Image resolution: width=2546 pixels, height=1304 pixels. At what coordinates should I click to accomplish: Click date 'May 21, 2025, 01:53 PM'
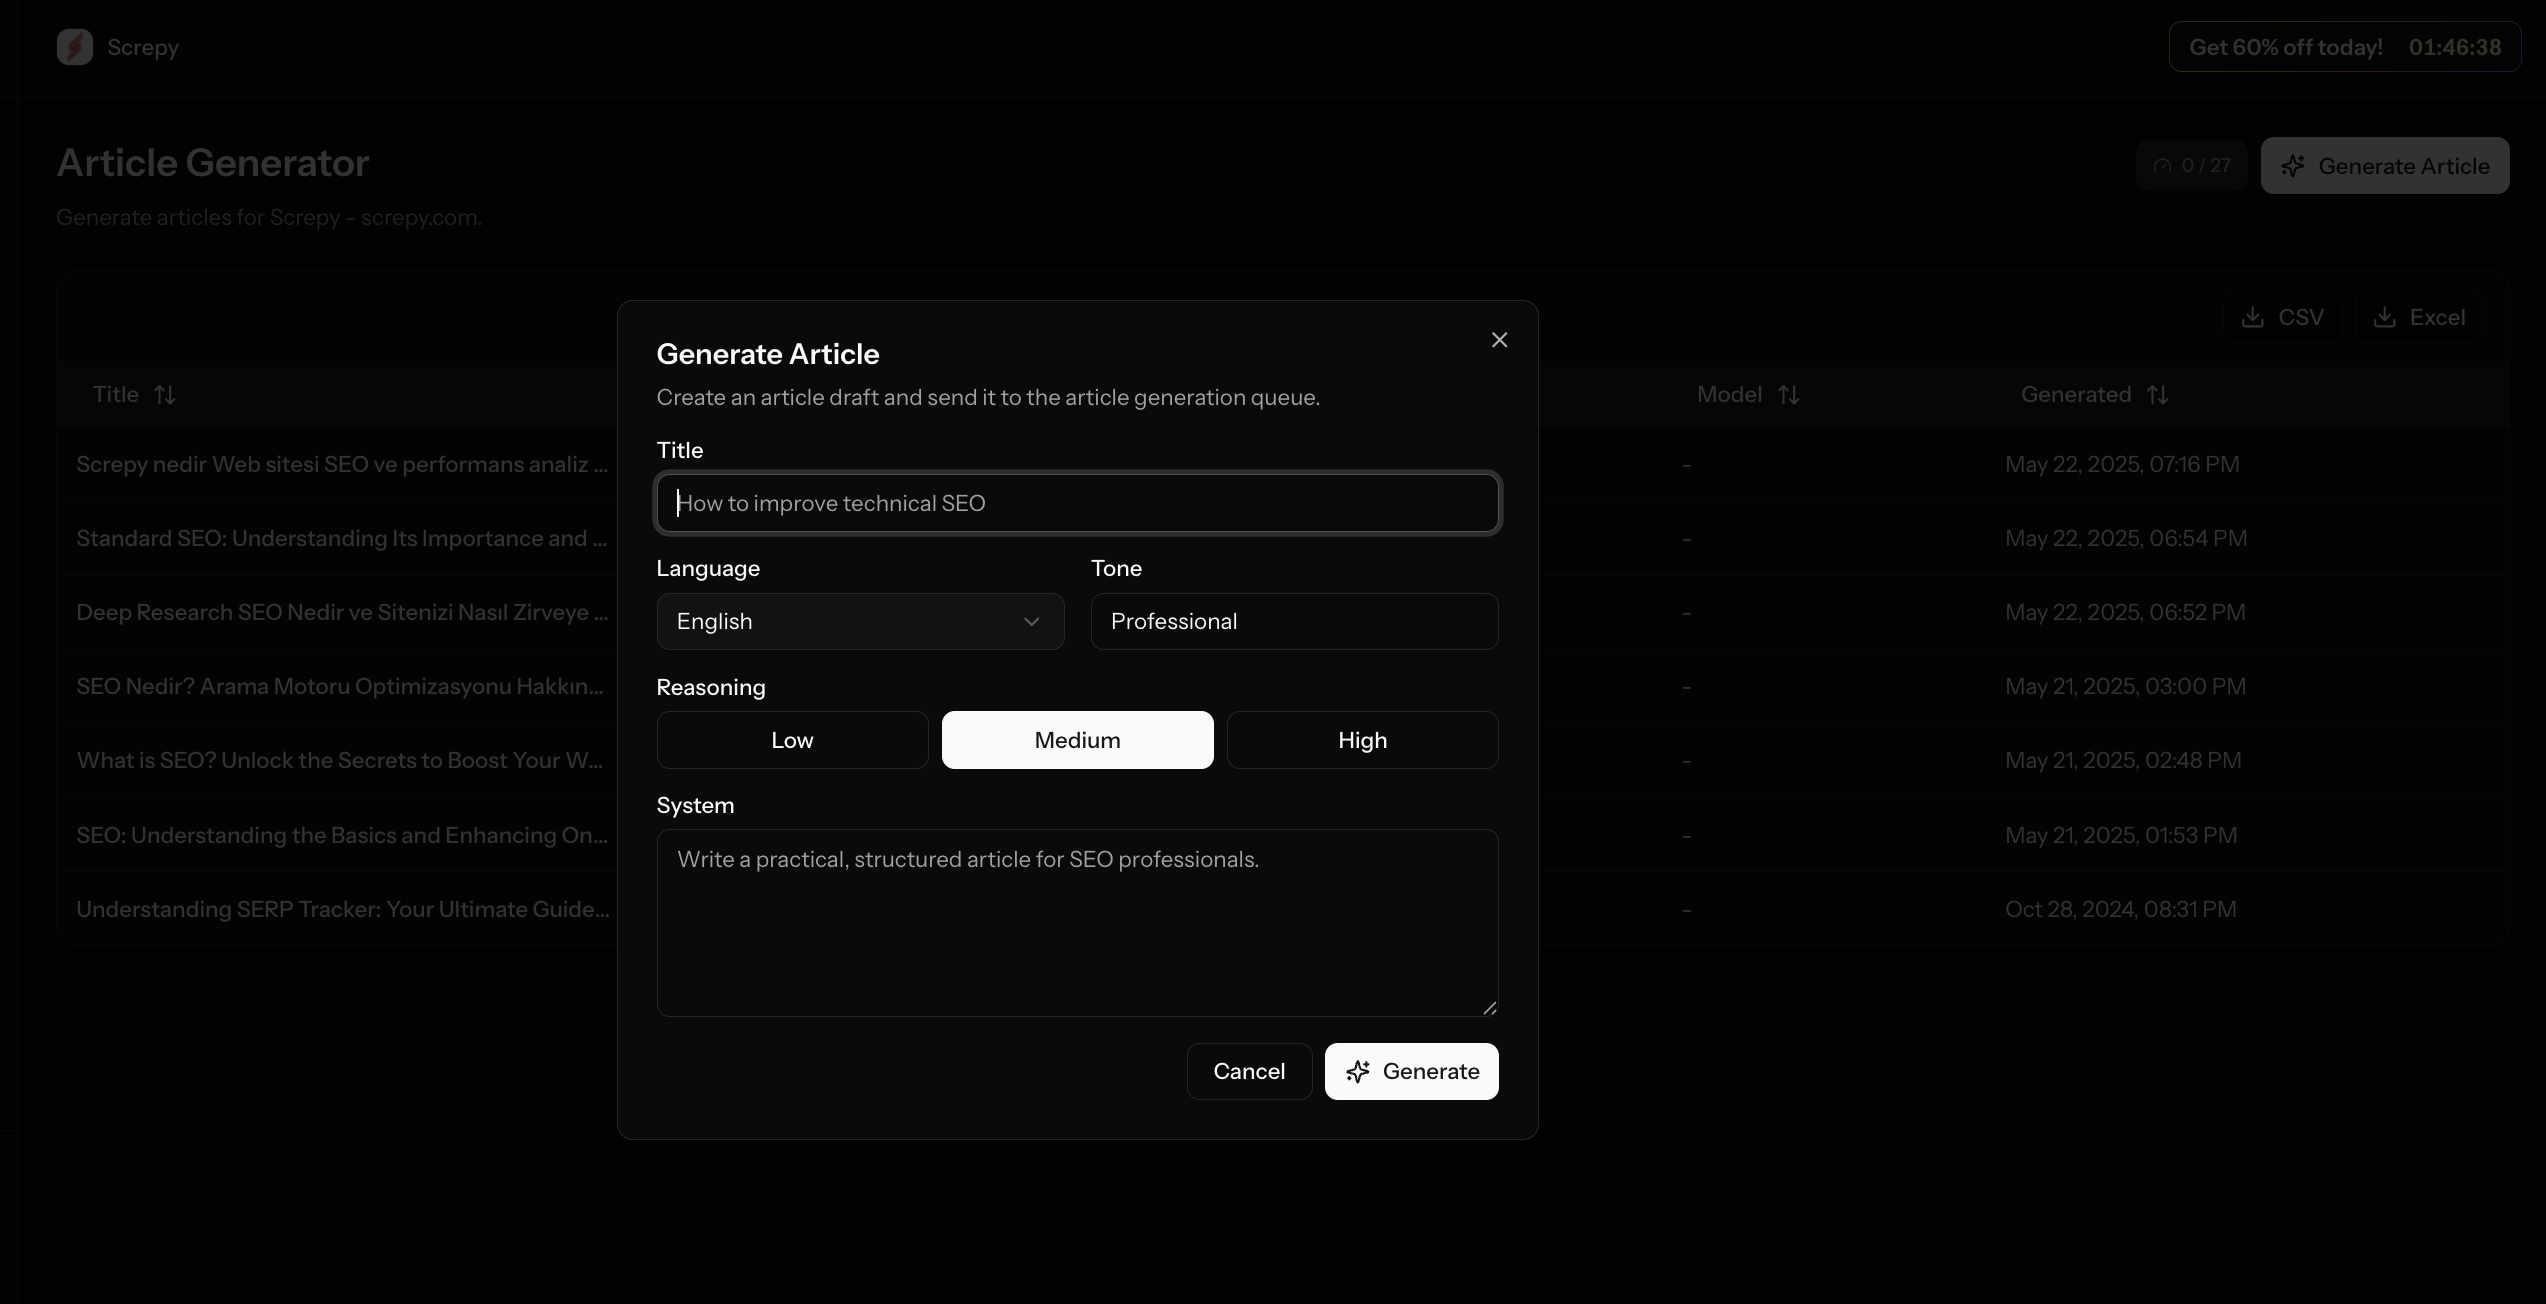[2121, 835]
